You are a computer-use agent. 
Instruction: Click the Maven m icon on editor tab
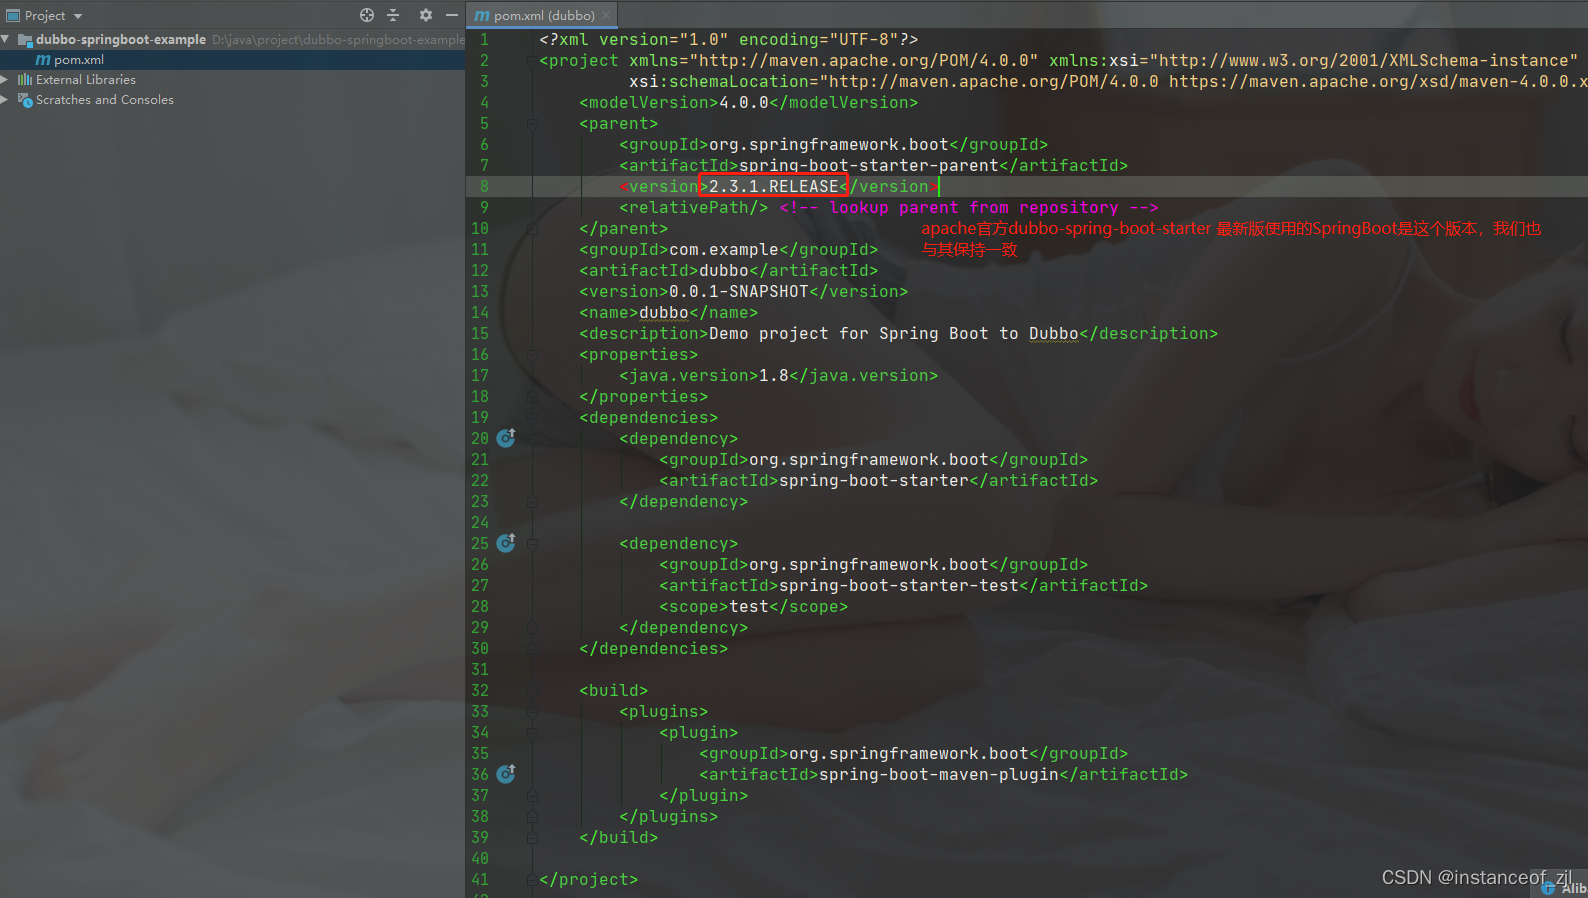coord(482,16)
